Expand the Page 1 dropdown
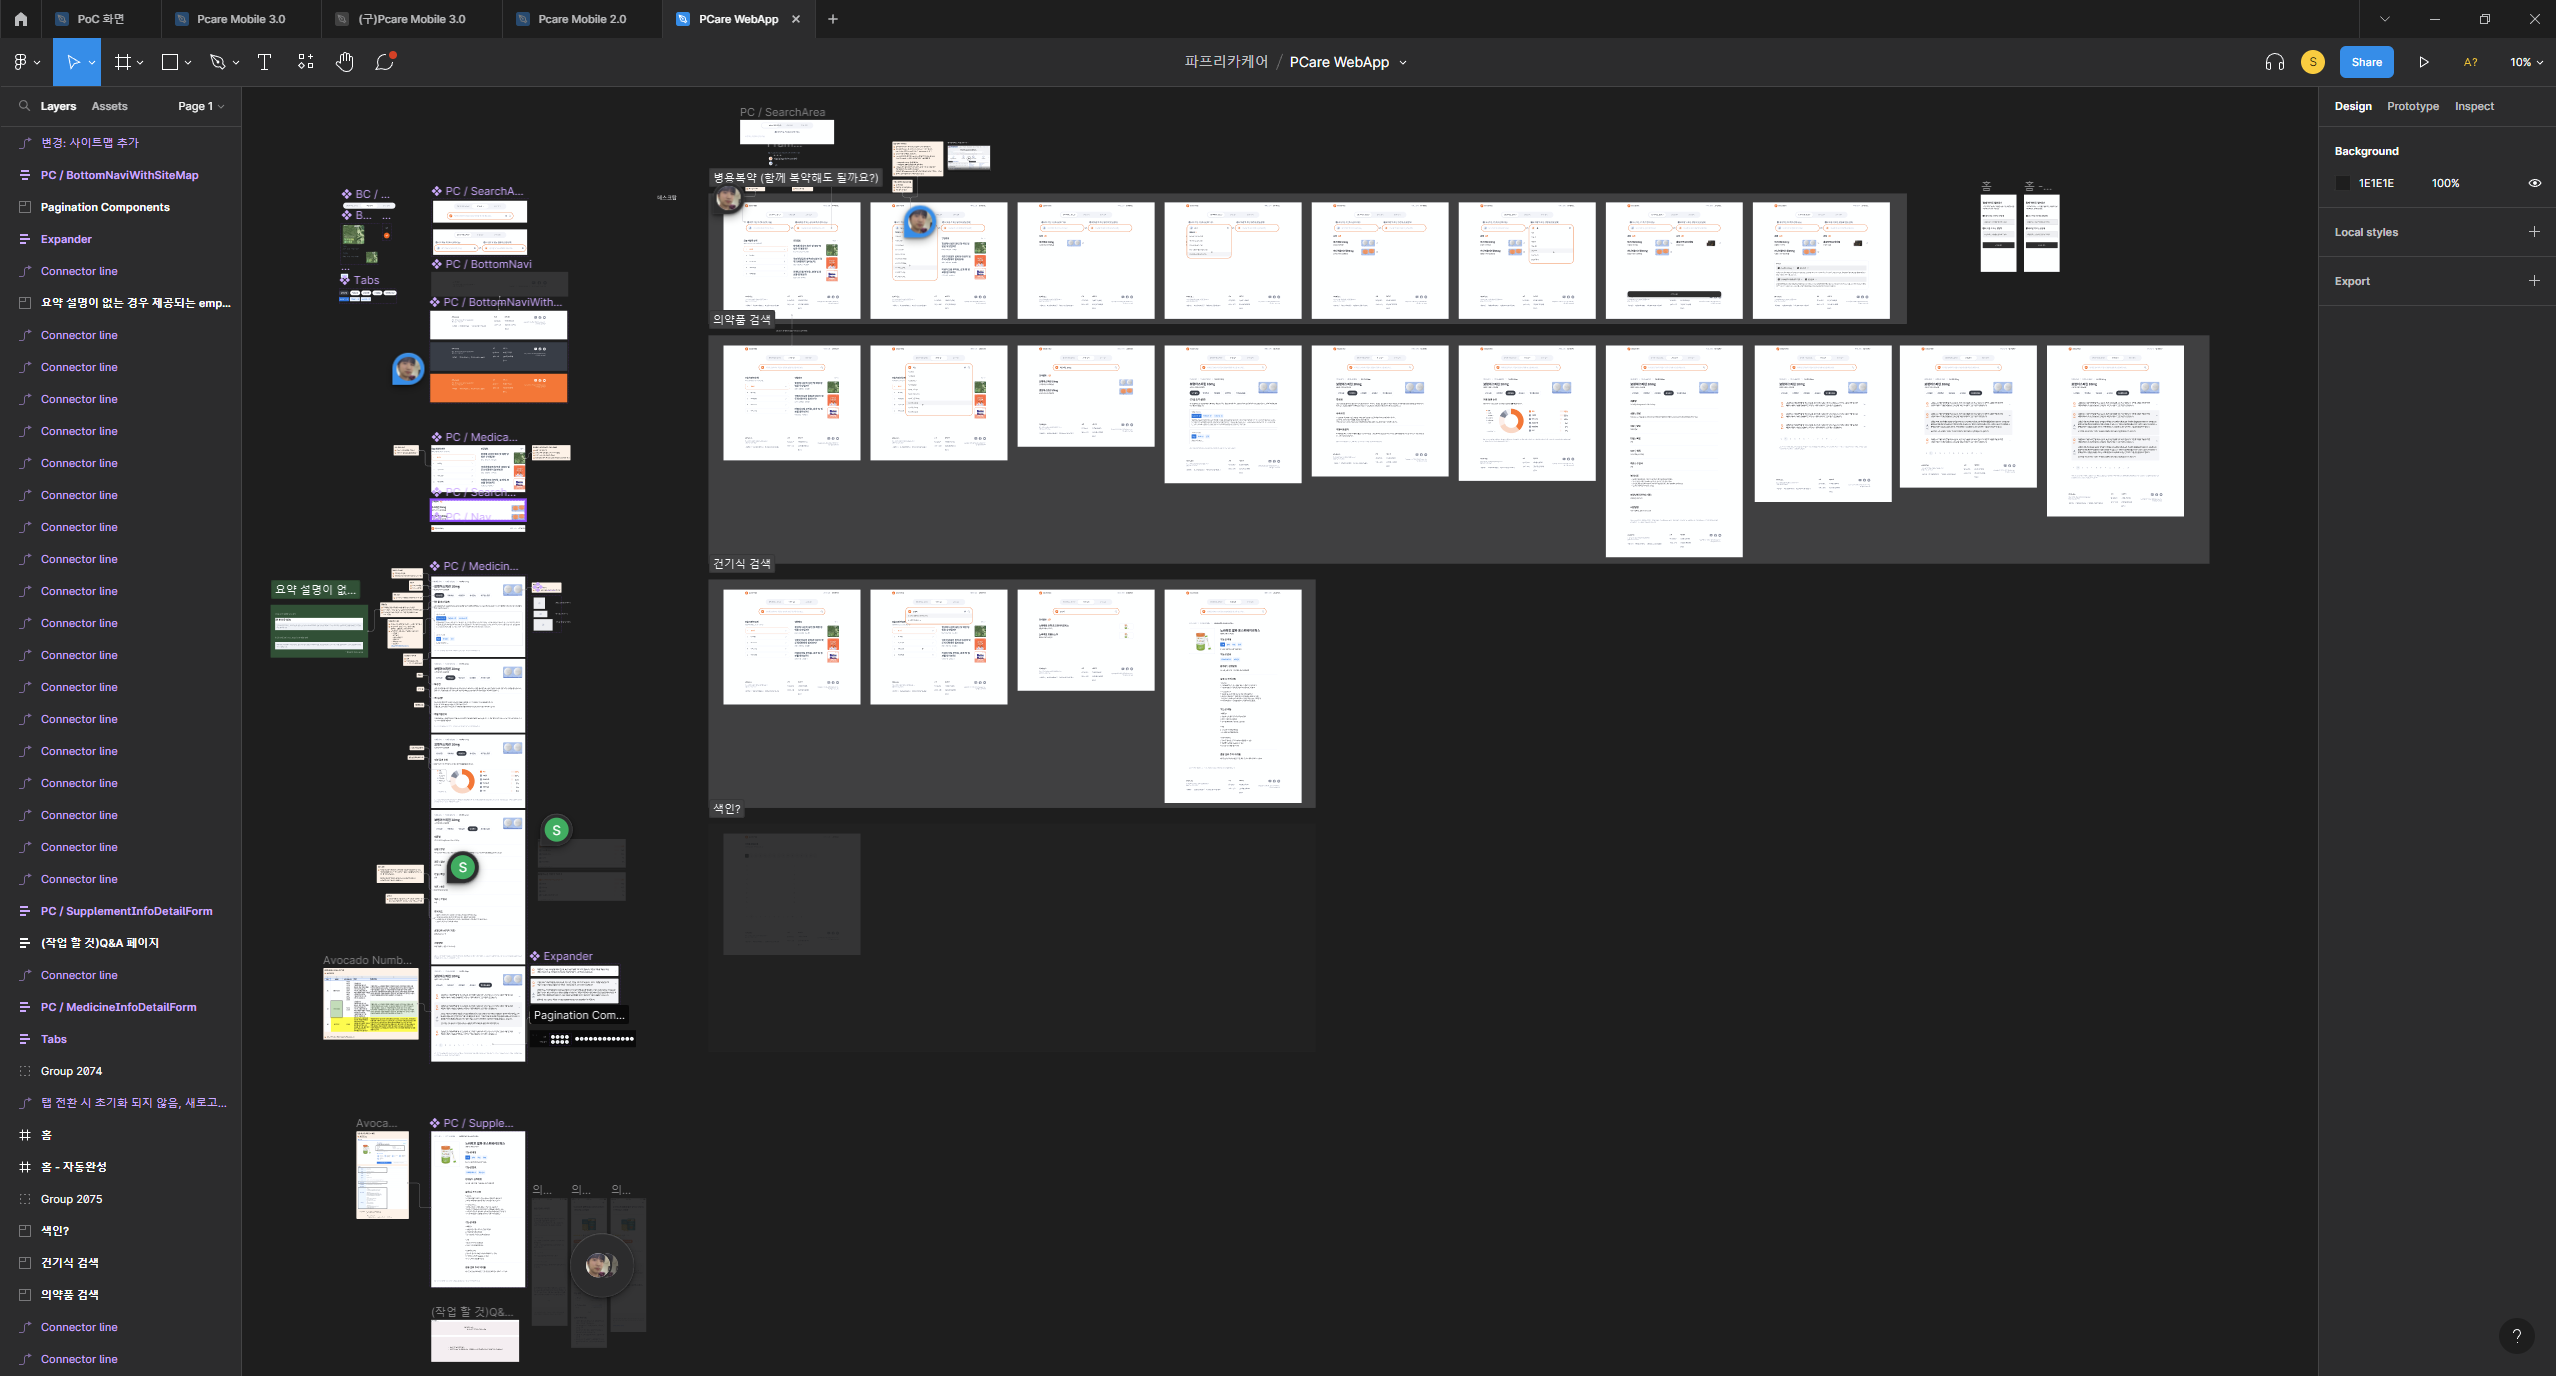Screen dimensions: 2556x1376 click(x=201, y=106)
